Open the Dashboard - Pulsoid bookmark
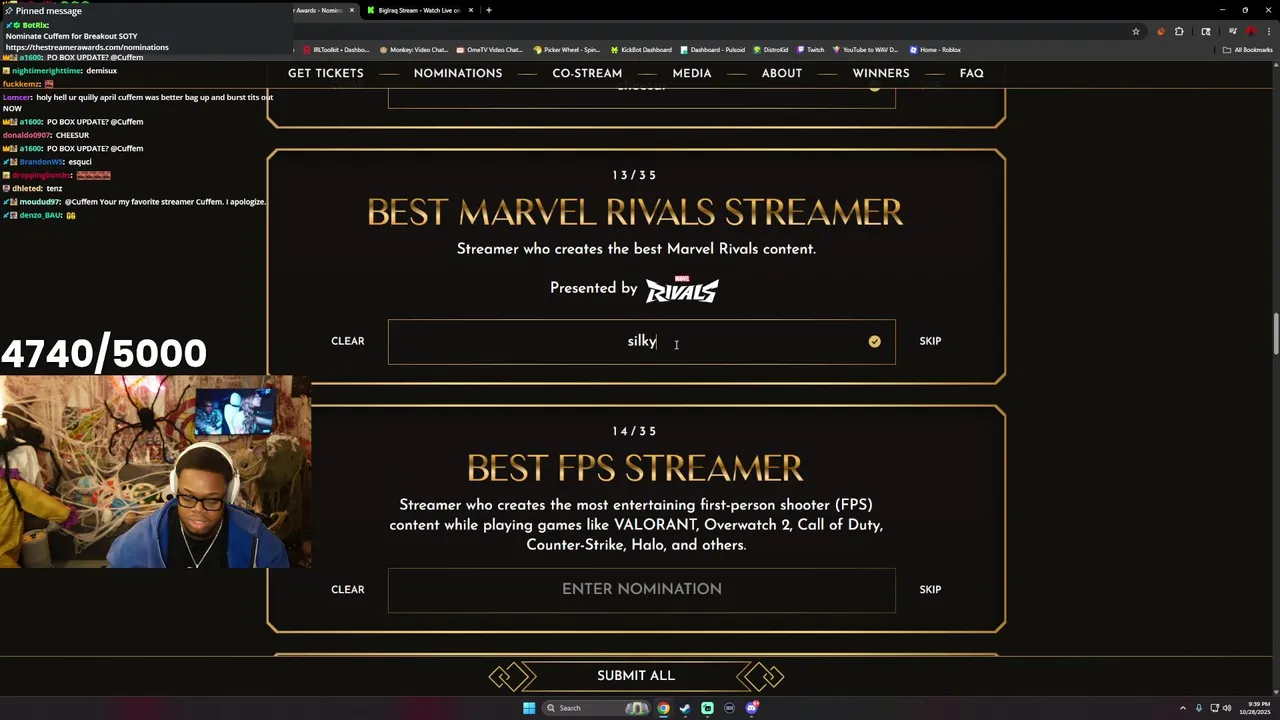The height and width of the screenshot is (720, 1280). click(x=712, y=49)
